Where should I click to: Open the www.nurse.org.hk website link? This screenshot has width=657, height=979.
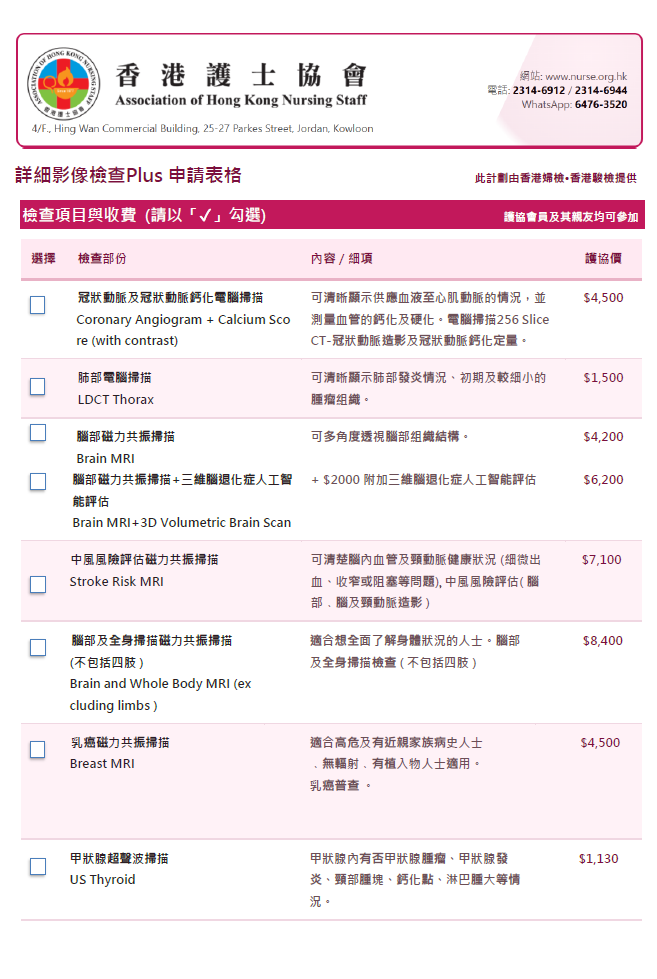click(x=586, y=76)
